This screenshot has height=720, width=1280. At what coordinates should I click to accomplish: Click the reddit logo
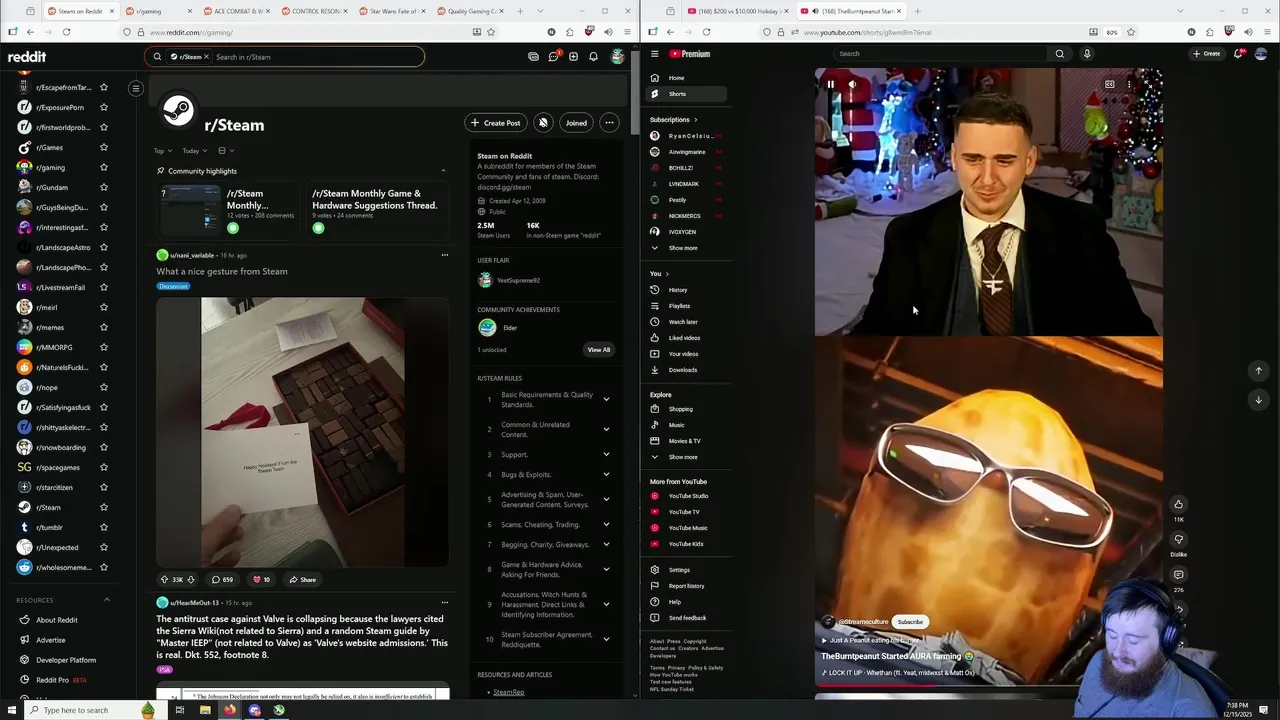[x=27, y=57]
